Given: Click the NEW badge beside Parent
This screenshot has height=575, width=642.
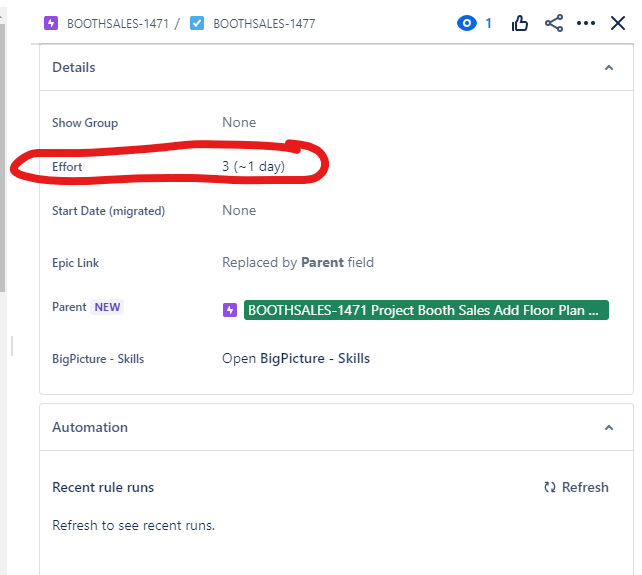Looking at the screenshot, I should [x=107, y=307].
